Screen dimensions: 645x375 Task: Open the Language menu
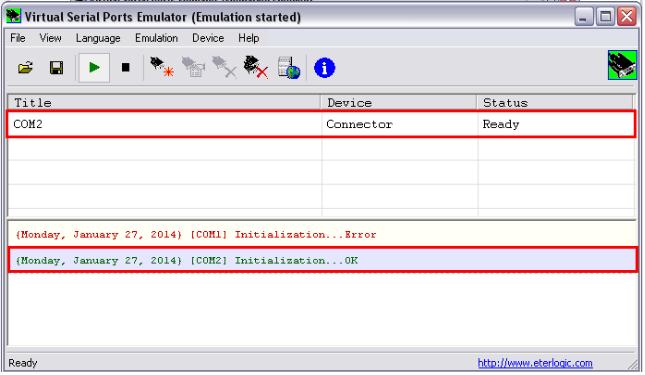point(98,38)
